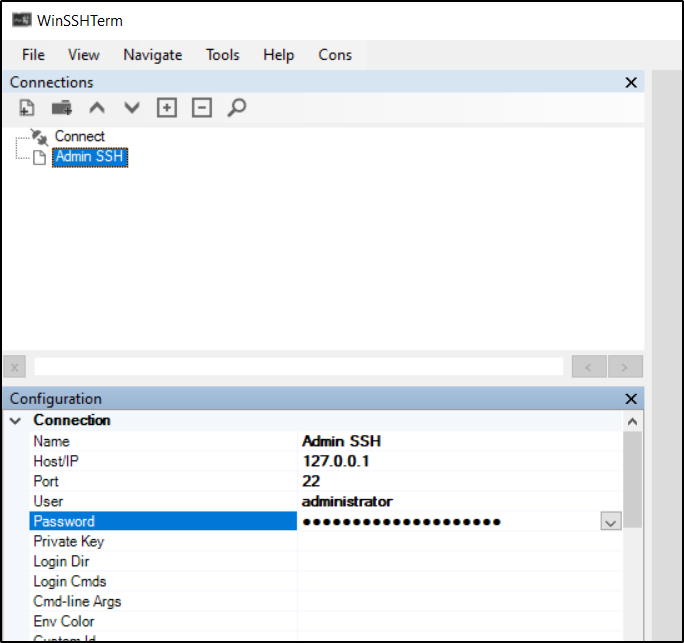Click the new folder icon

62,108
